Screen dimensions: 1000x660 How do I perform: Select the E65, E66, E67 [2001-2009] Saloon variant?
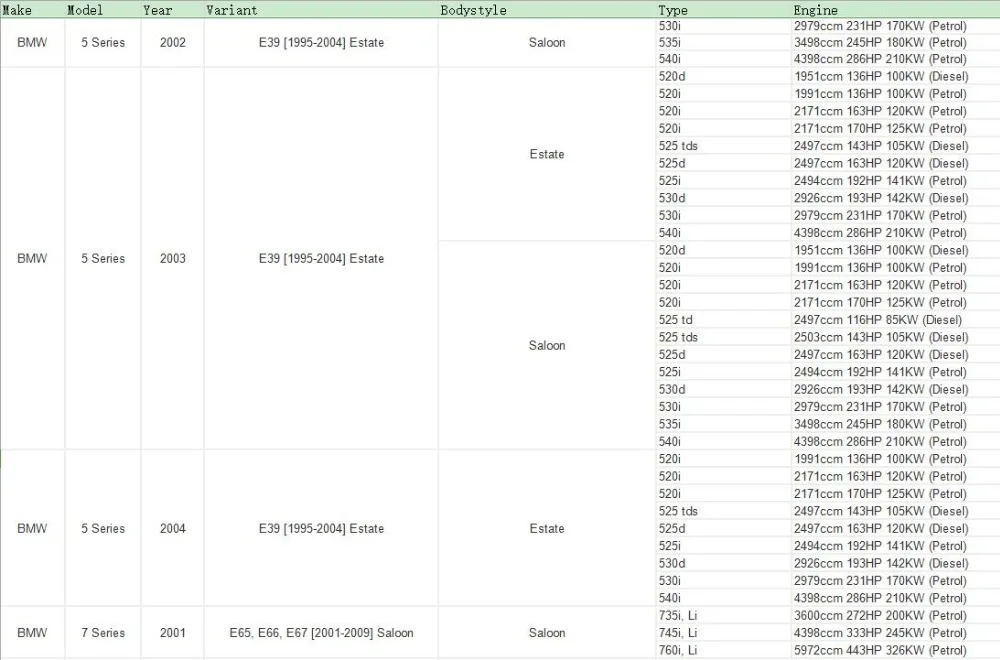[321, 633]
